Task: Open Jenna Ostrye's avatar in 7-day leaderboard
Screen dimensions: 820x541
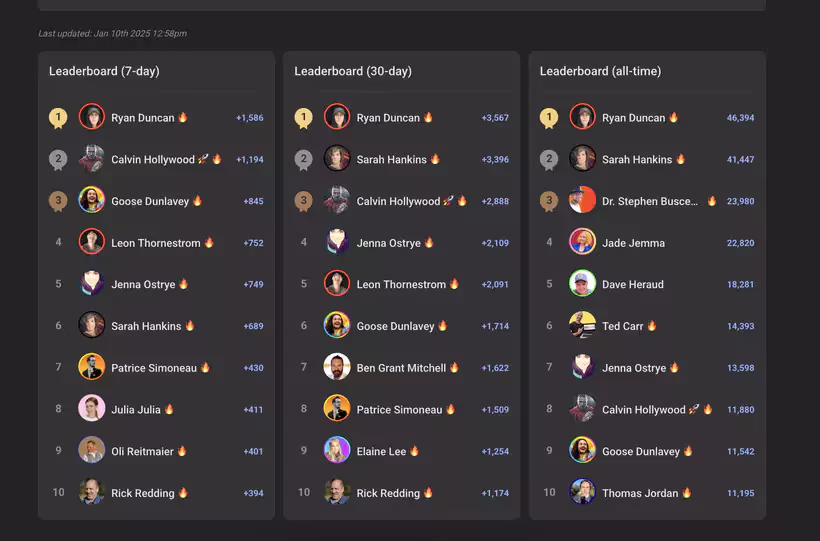Action: pyautogui.click(x=92, y=284)
